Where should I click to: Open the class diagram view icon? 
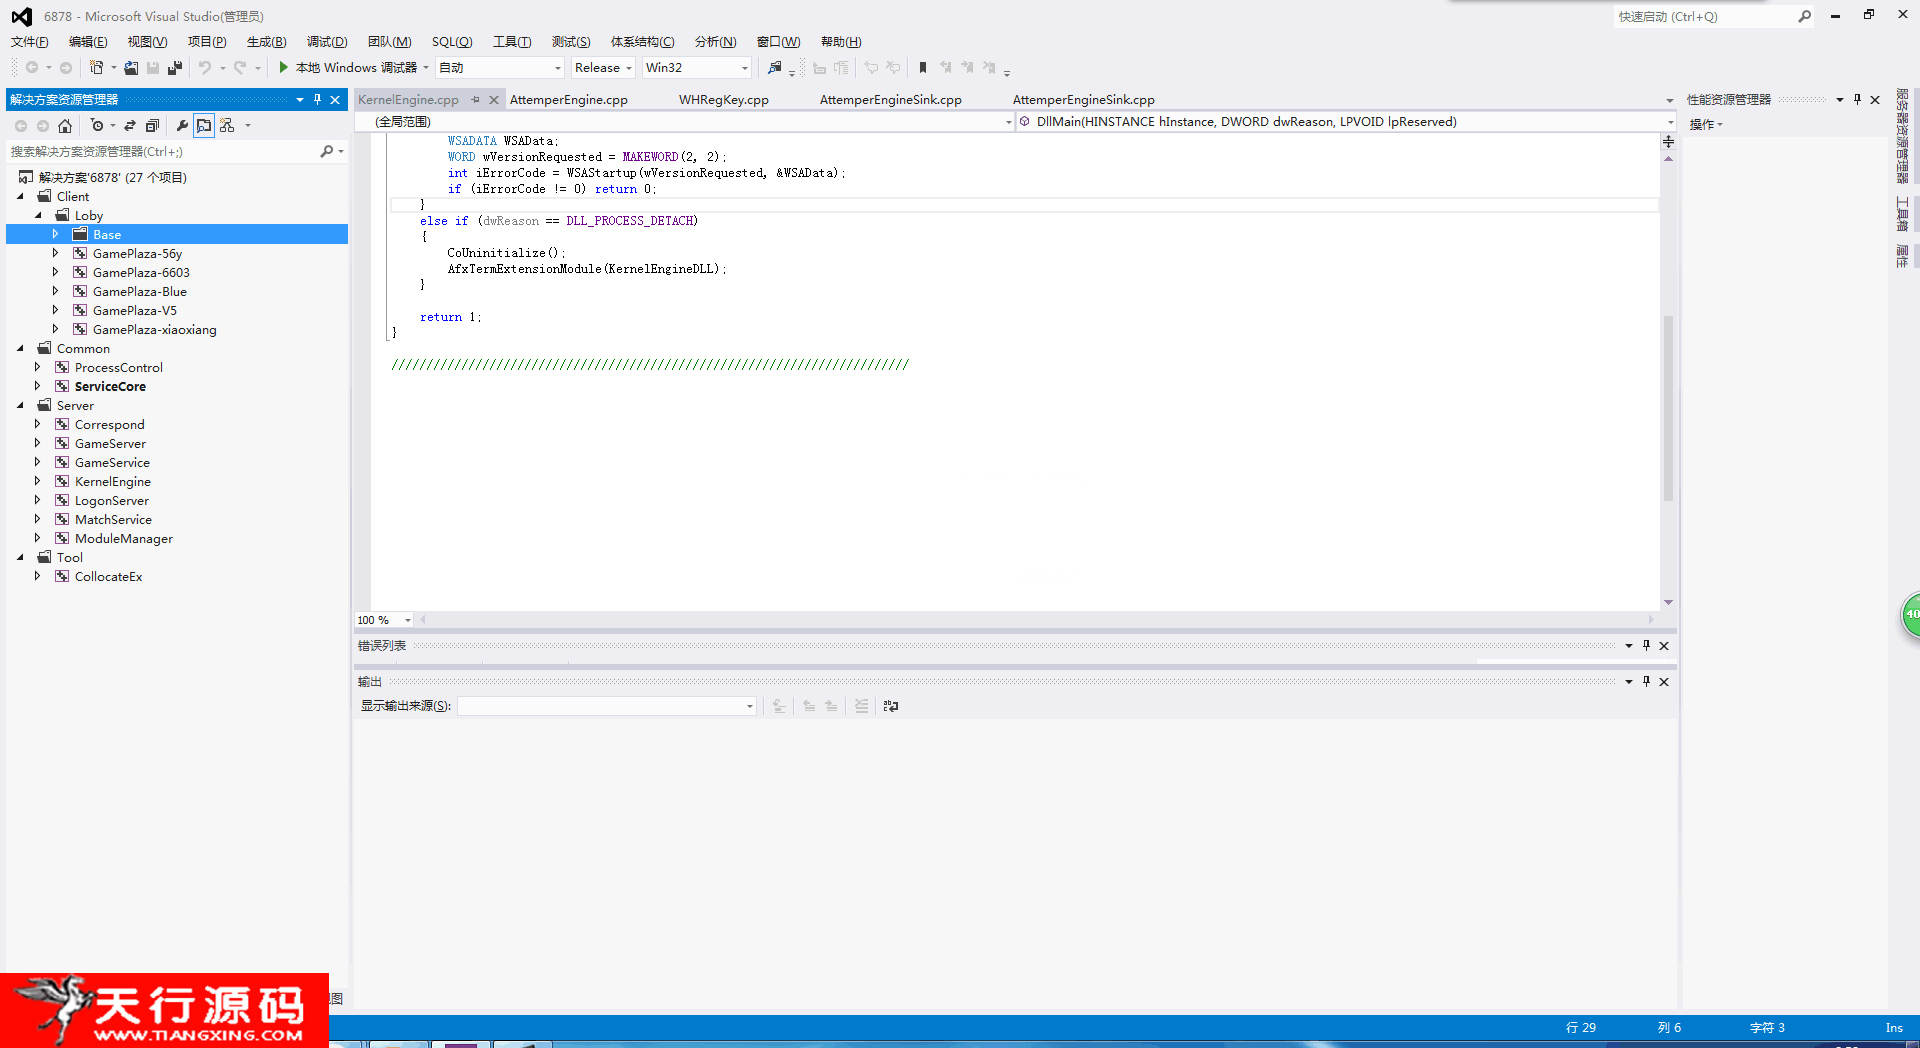[227, 125]
